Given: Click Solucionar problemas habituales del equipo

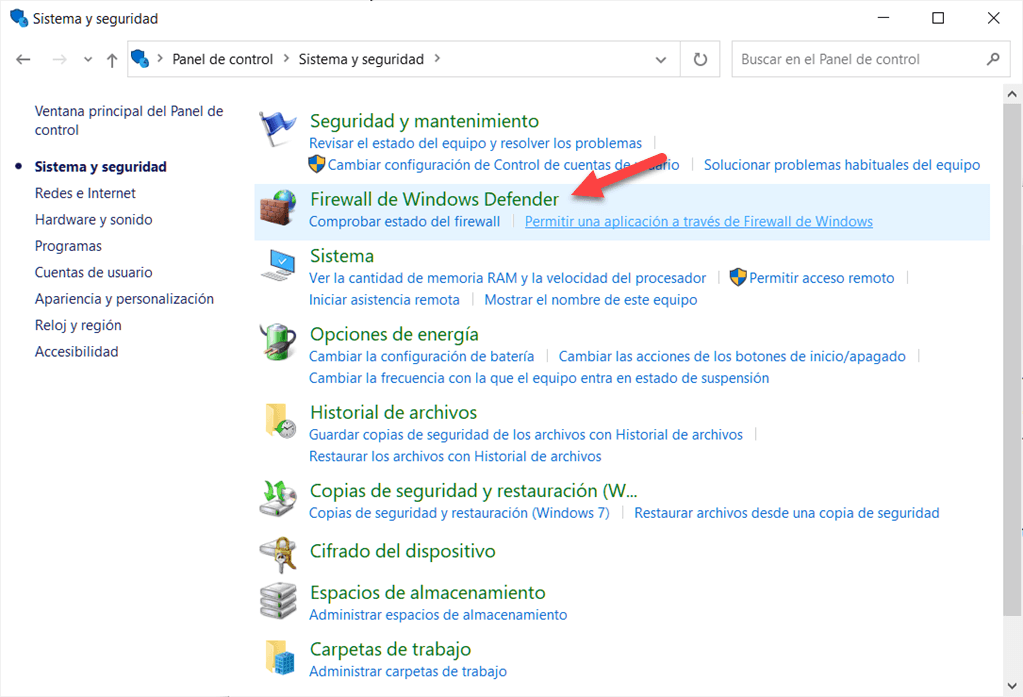Looking at the screenshot, I should tap(842, 165).
